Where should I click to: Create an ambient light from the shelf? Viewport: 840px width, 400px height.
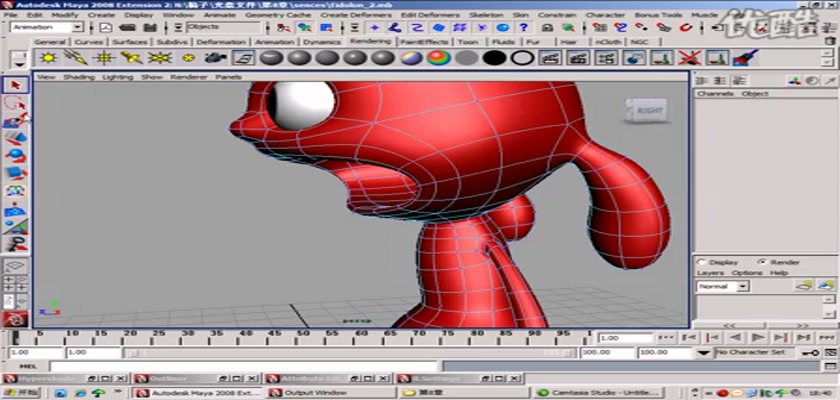[49, 57]
